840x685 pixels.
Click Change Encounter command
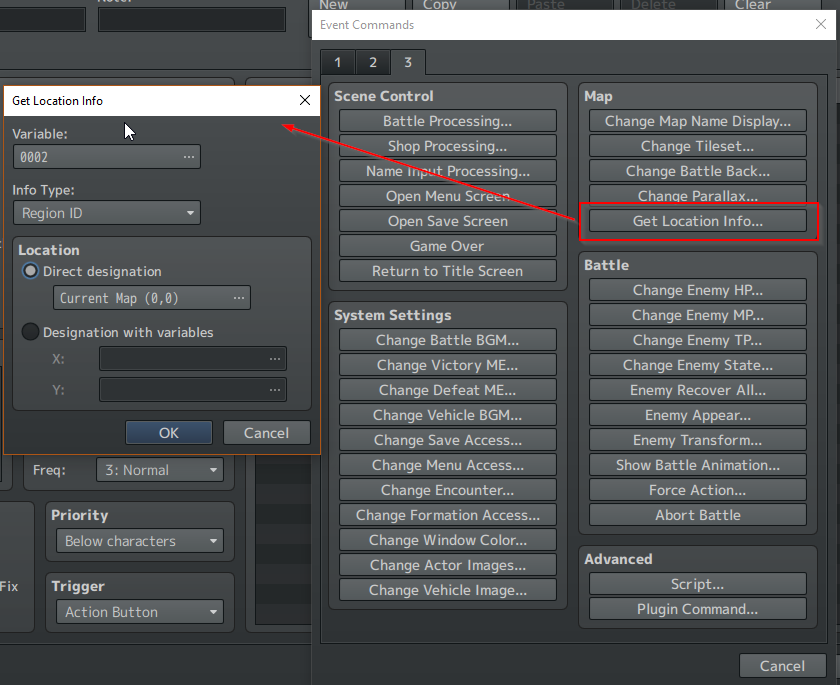pos(447,490)
